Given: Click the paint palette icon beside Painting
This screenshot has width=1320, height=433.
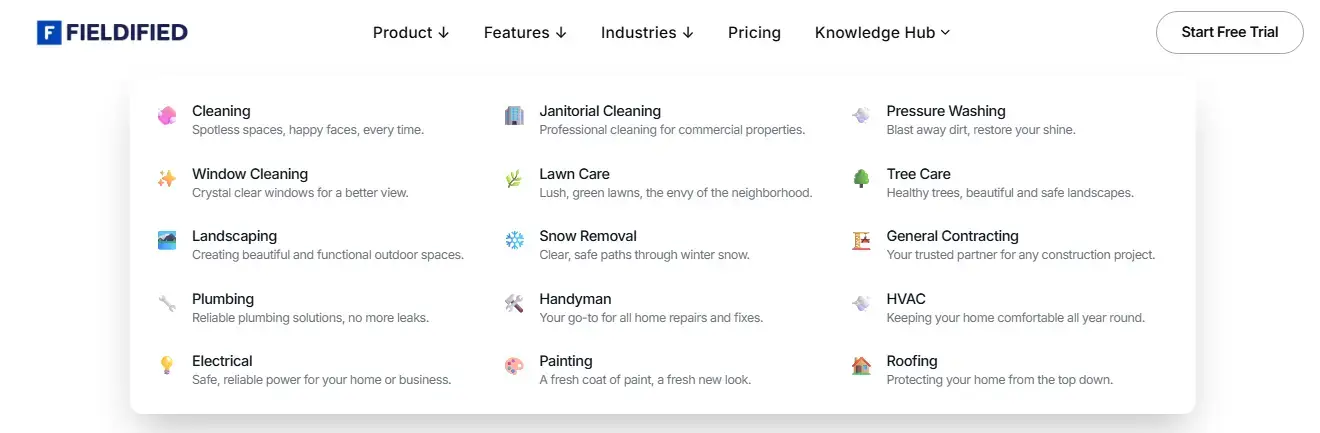Looking at the screenshot, I should coord(514,366).
